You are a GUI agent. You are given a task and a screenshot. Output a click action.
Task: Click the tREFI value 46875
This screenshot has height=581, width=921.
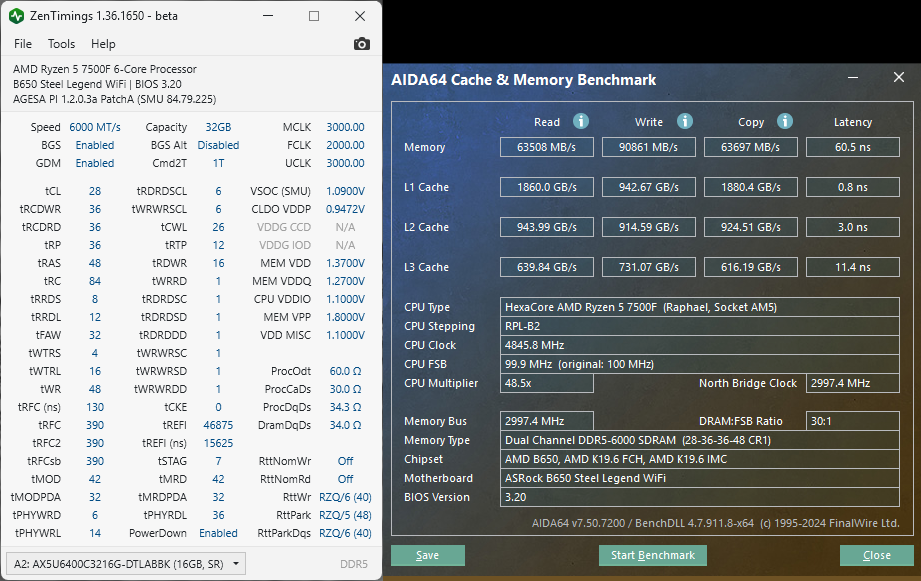(x=218, y=425)
